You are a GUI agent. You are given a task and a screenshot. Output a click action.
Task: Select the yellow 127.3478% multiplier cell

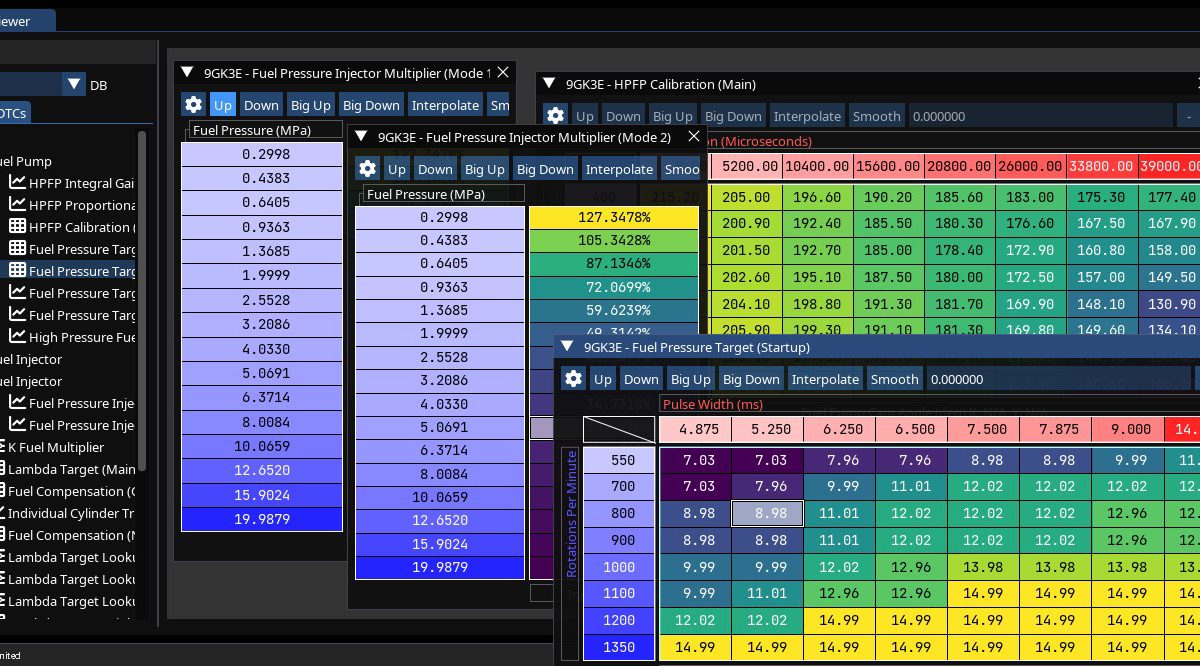point(613,218)
